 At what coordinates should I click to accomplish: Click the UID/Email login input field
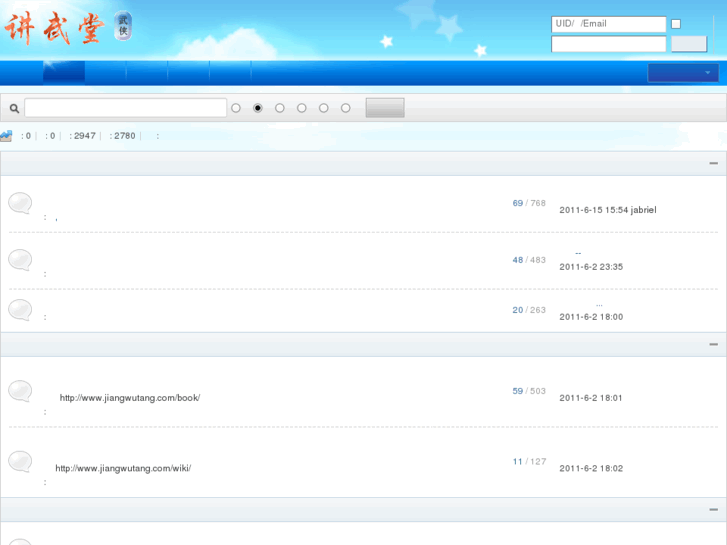click(608, 24)
